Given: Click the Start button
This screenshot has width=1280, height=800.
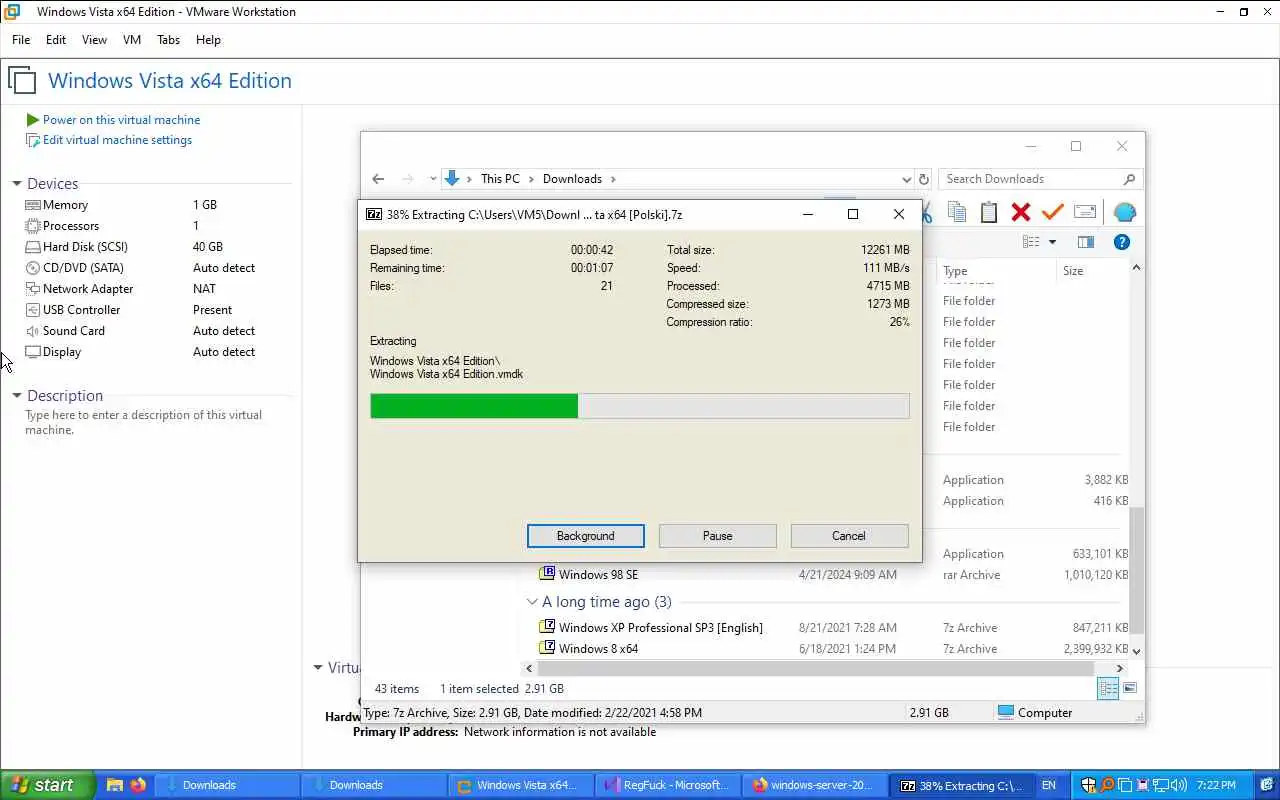Looking at the screenshot, I should 48,785.
